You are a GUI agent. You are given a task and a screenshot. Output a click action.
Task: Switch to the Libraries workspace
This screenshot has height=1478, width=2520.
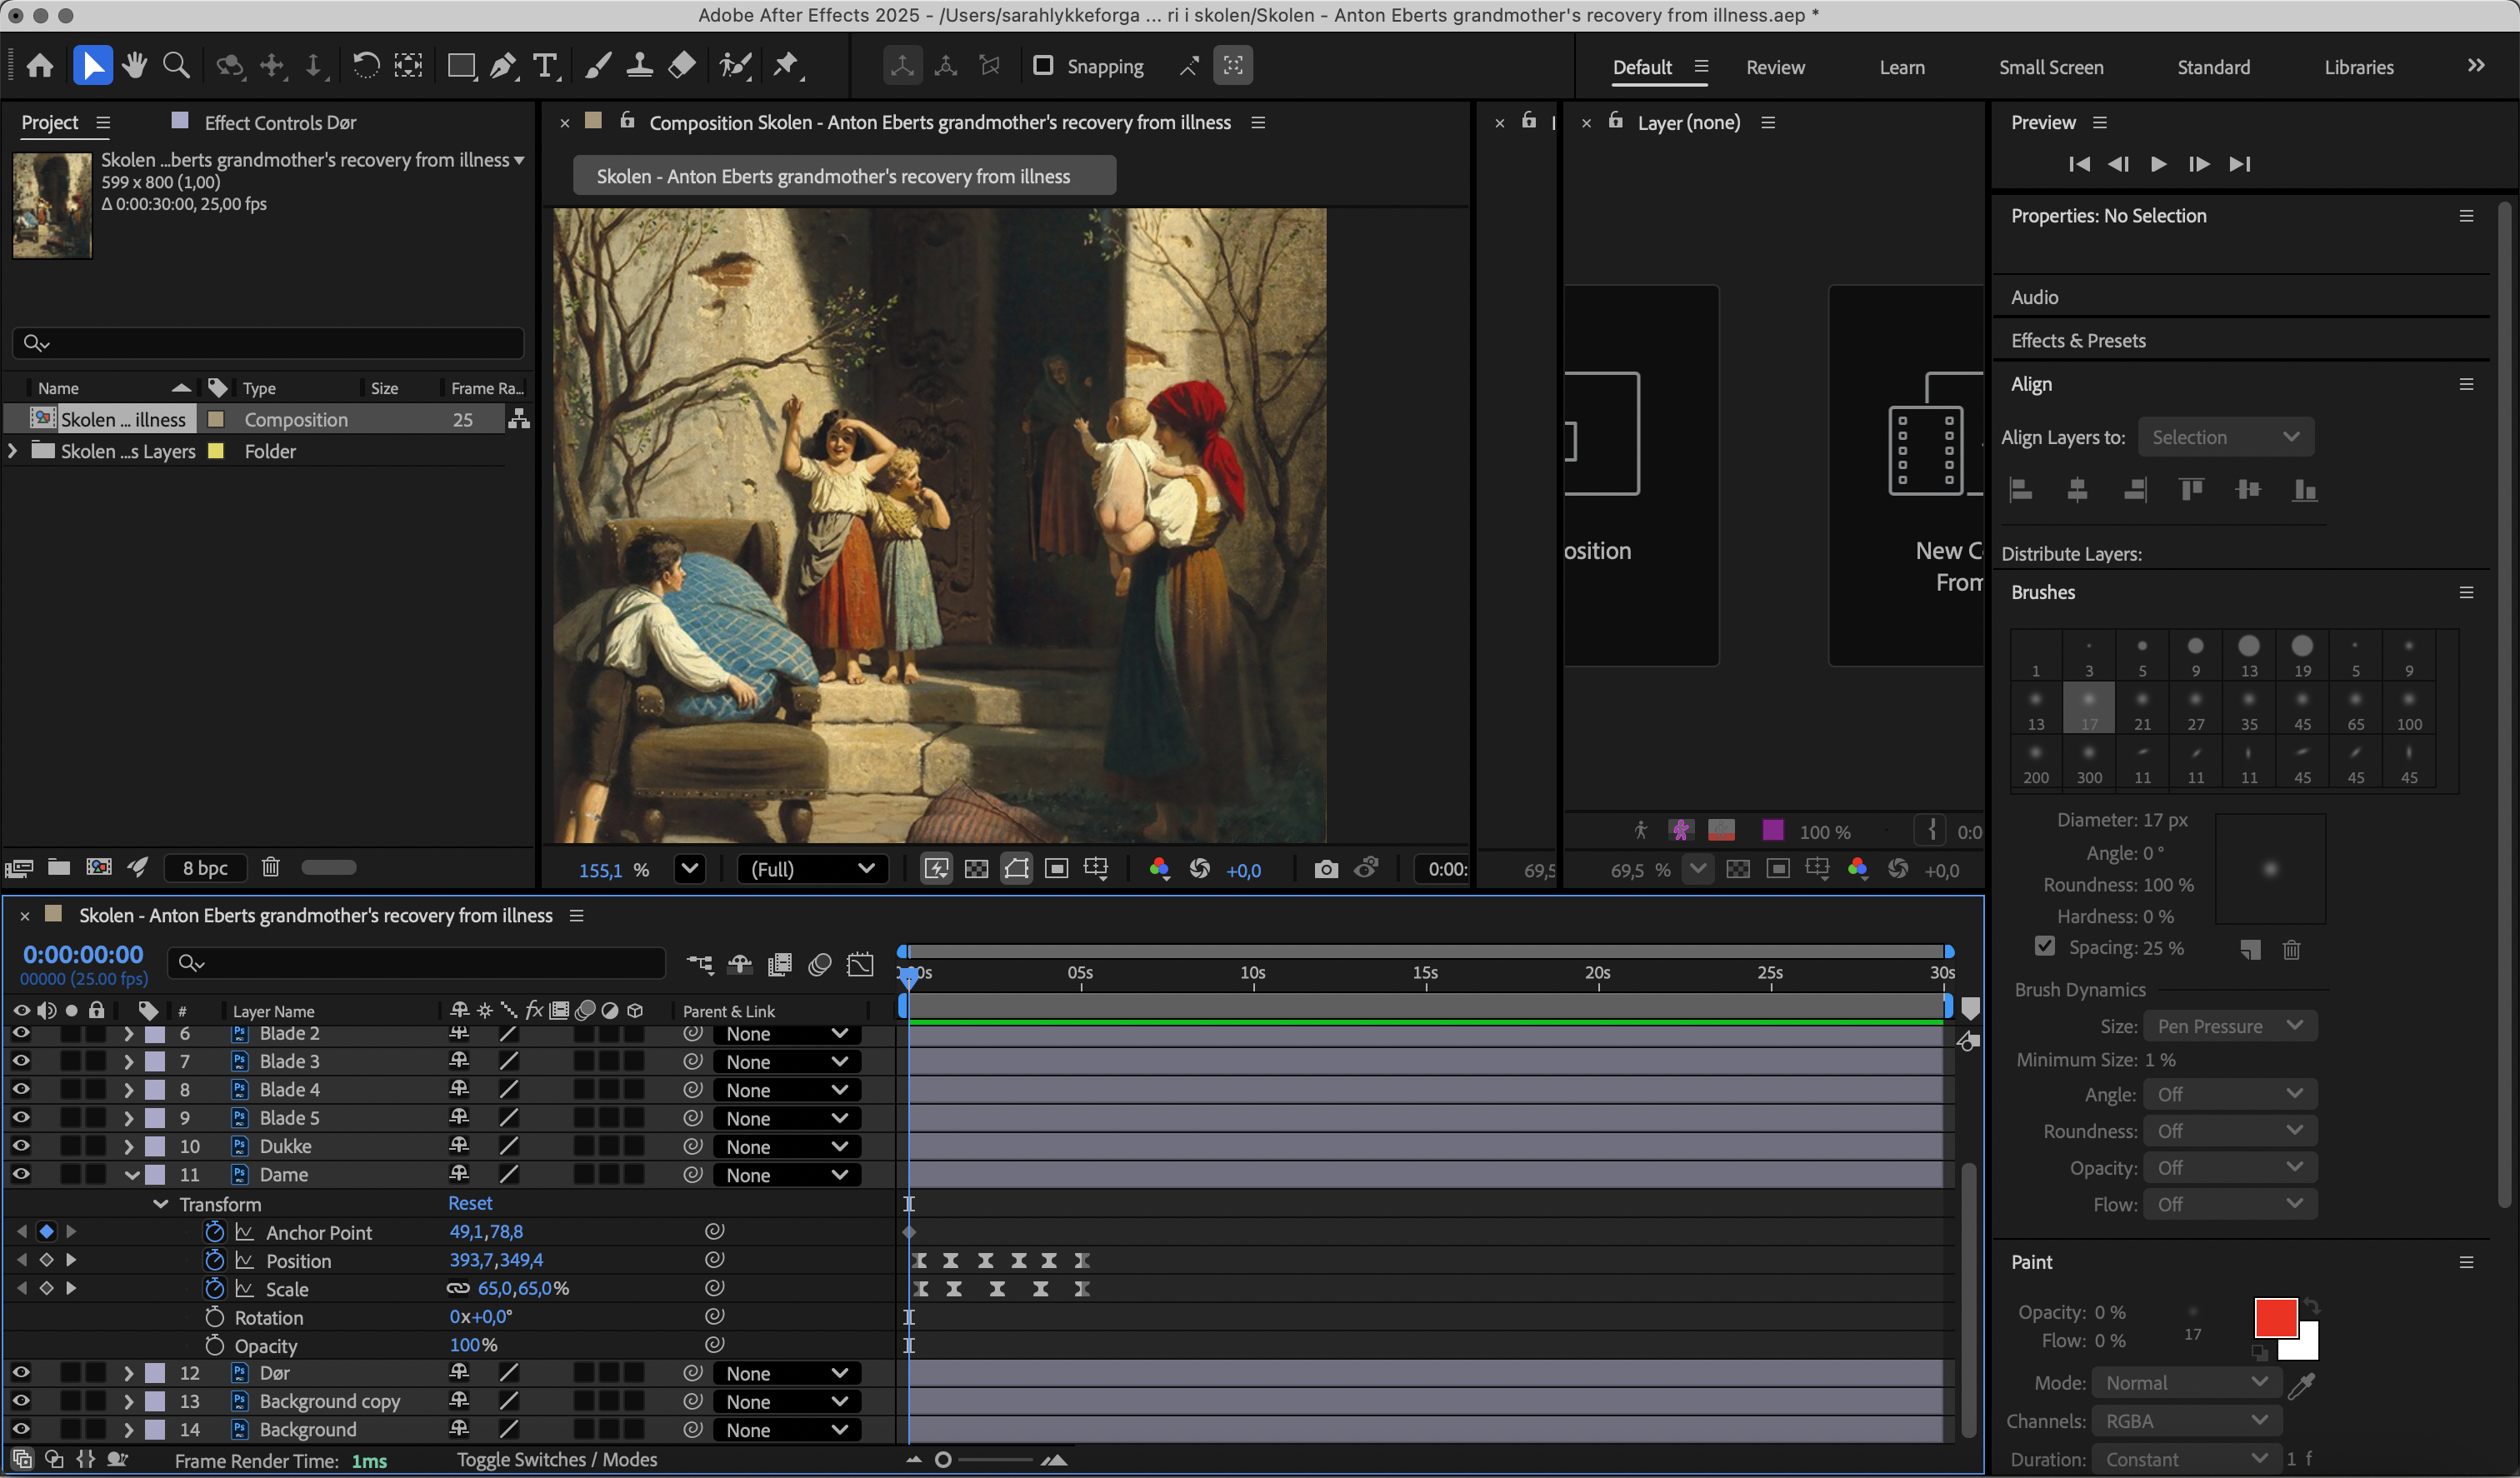[x=2358, y=67]
